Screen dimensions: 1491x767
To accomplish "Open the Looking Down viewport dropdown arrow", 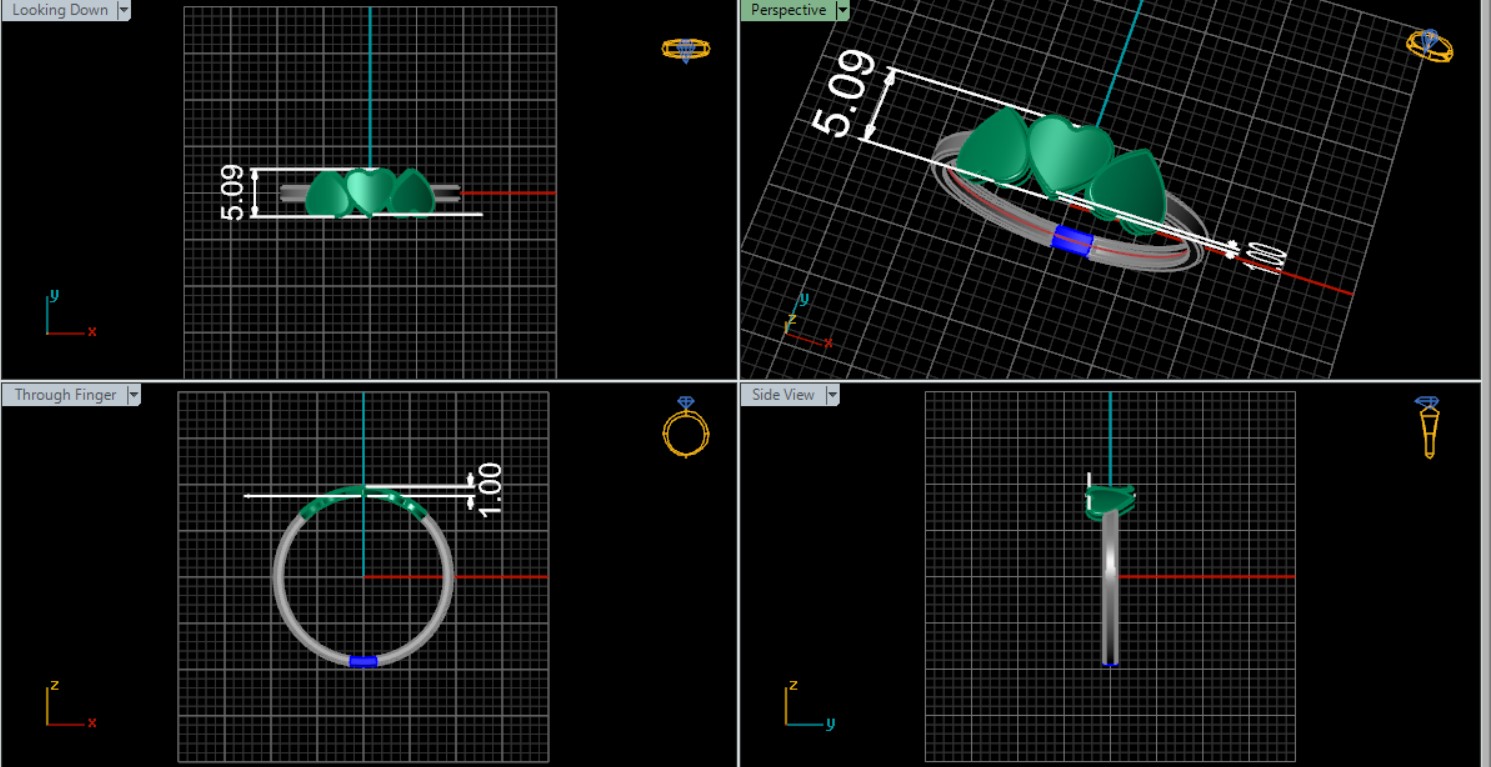I will click(x=124, y=10).
